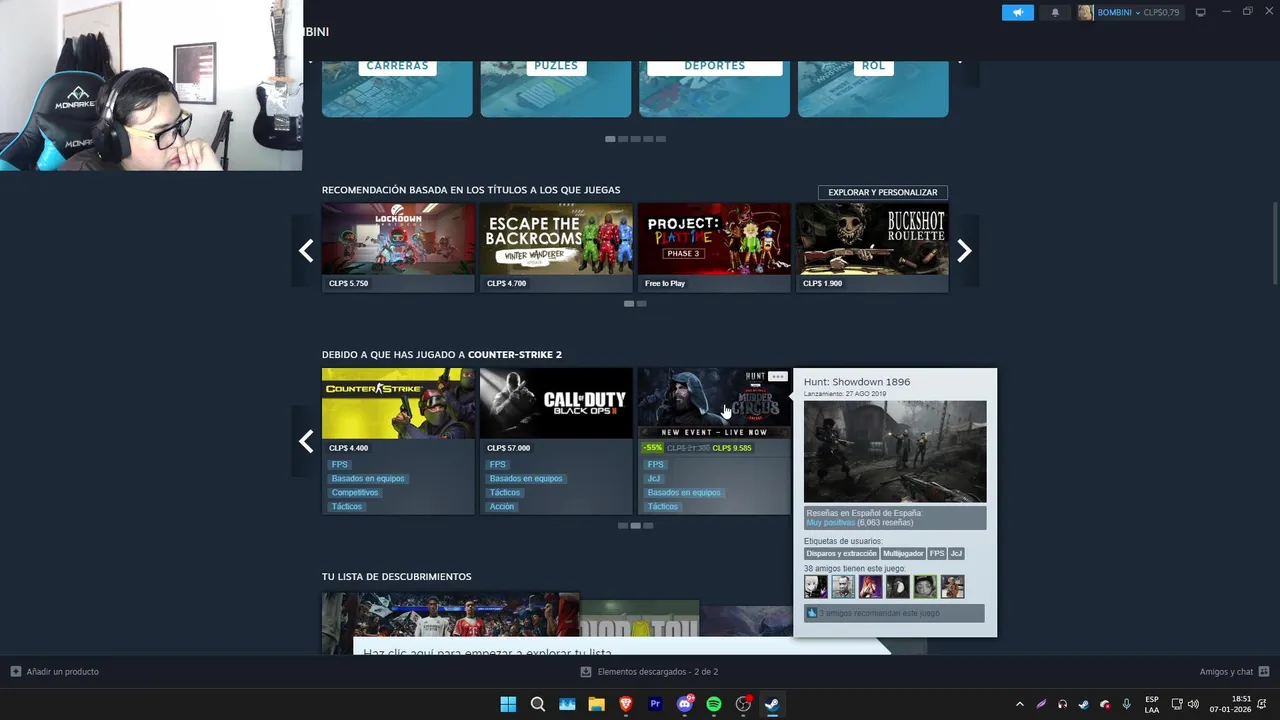The height and width of the screenshot is (720, 1280).
Task: Open the DEPORTES category card
Action: 714,88
